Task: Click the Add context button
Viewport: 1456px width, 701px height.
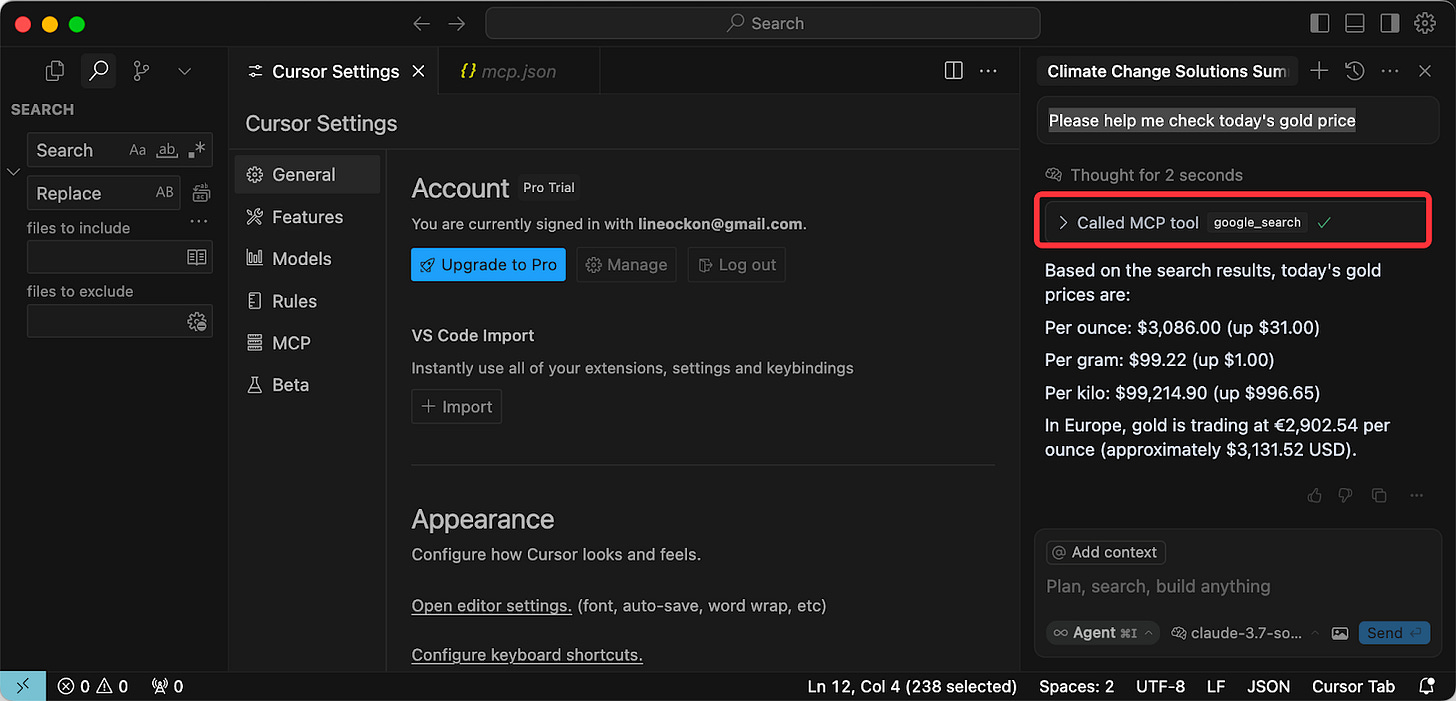Action: pos(1106,552)
